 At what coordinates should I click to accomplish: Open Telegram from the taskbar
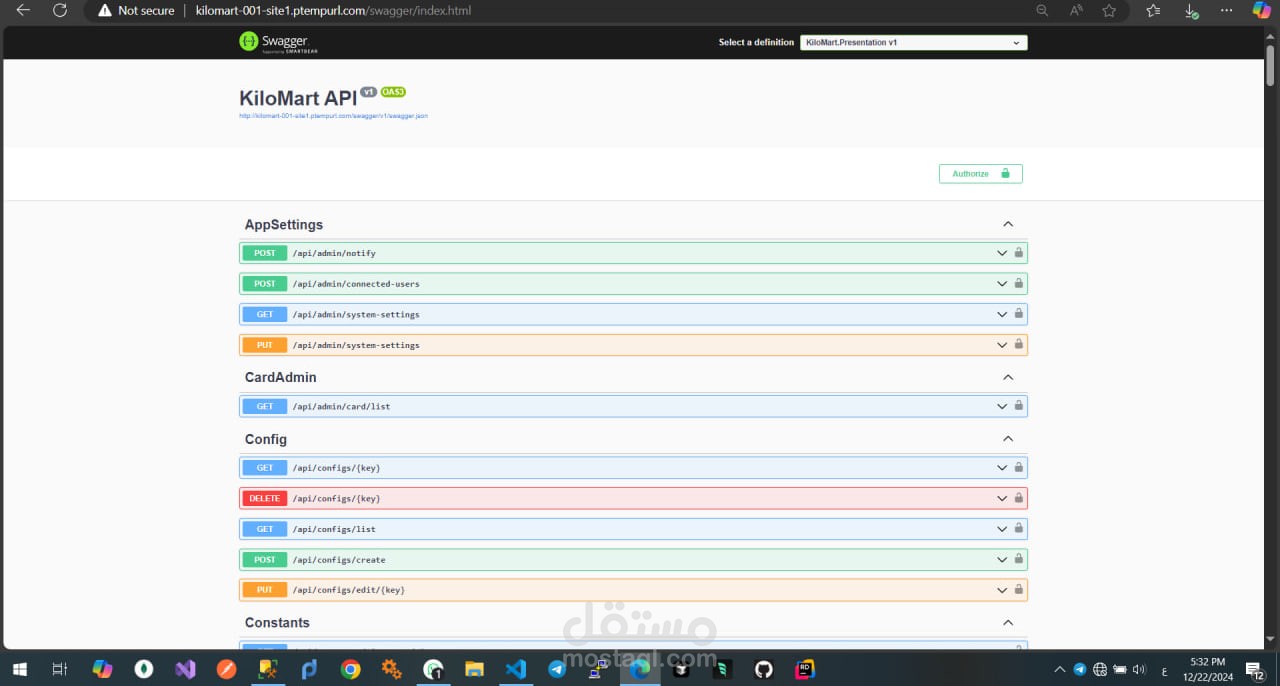[x=557, y=669]
